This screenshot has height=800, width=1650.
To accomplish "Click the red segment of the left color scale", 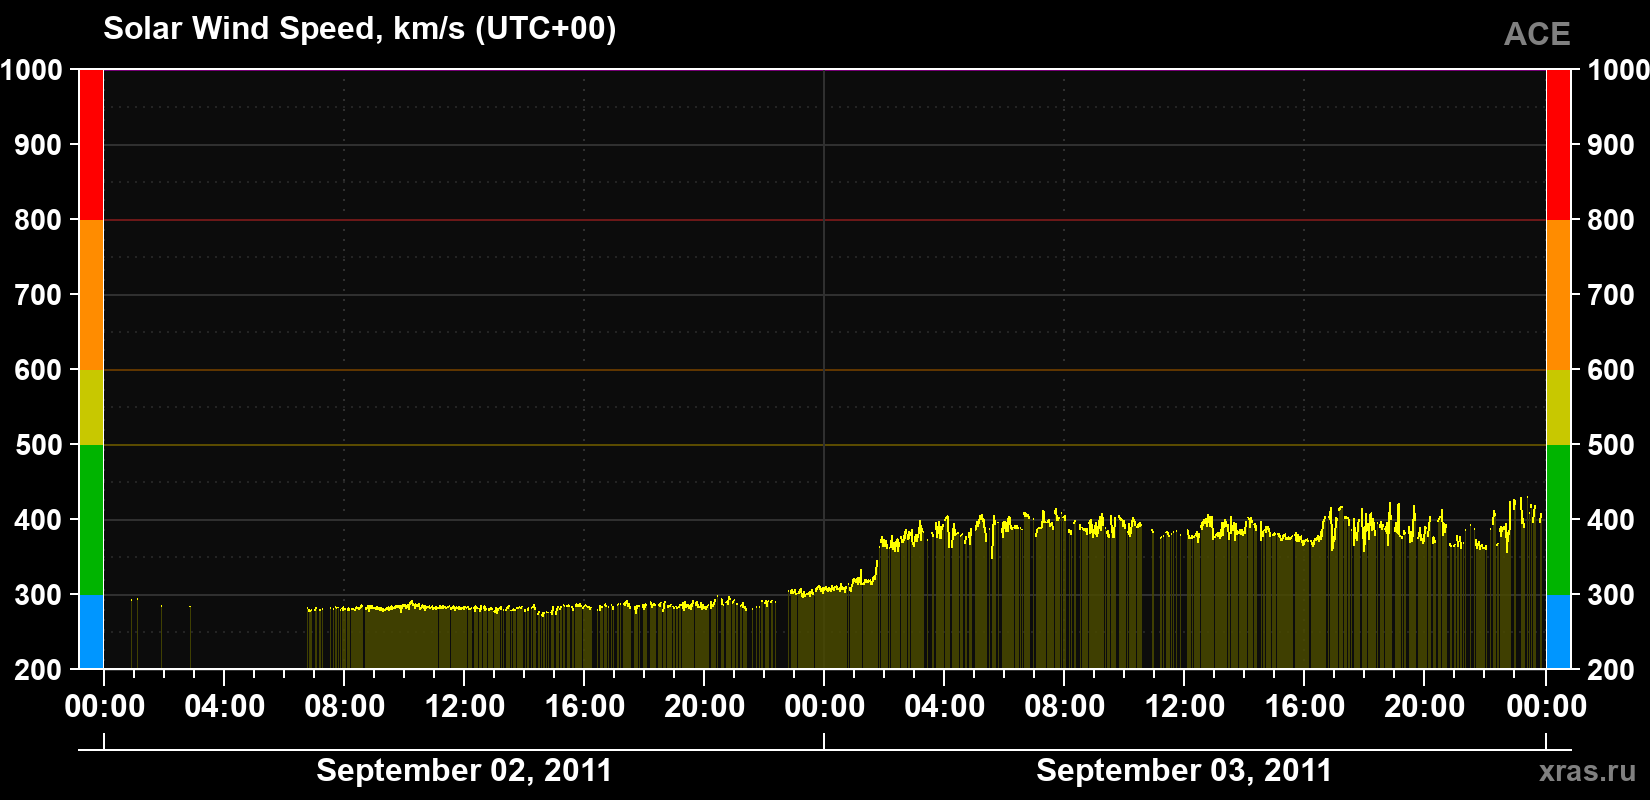I will pos(91,145).
